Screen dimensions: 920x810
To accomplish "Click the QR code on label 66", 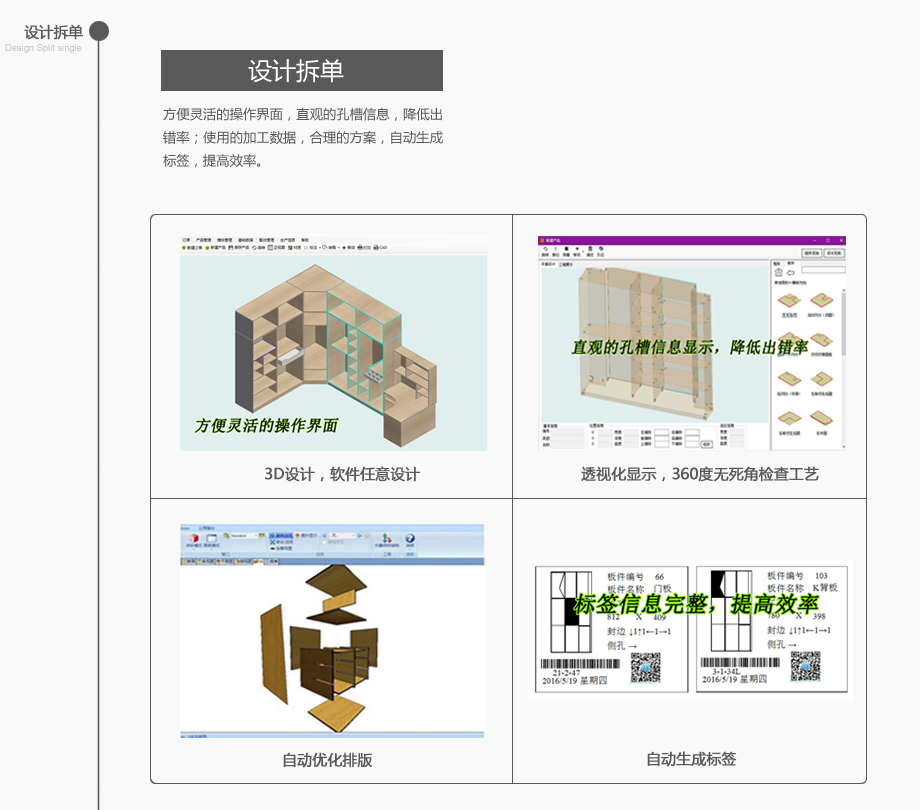I will point(647,667).
